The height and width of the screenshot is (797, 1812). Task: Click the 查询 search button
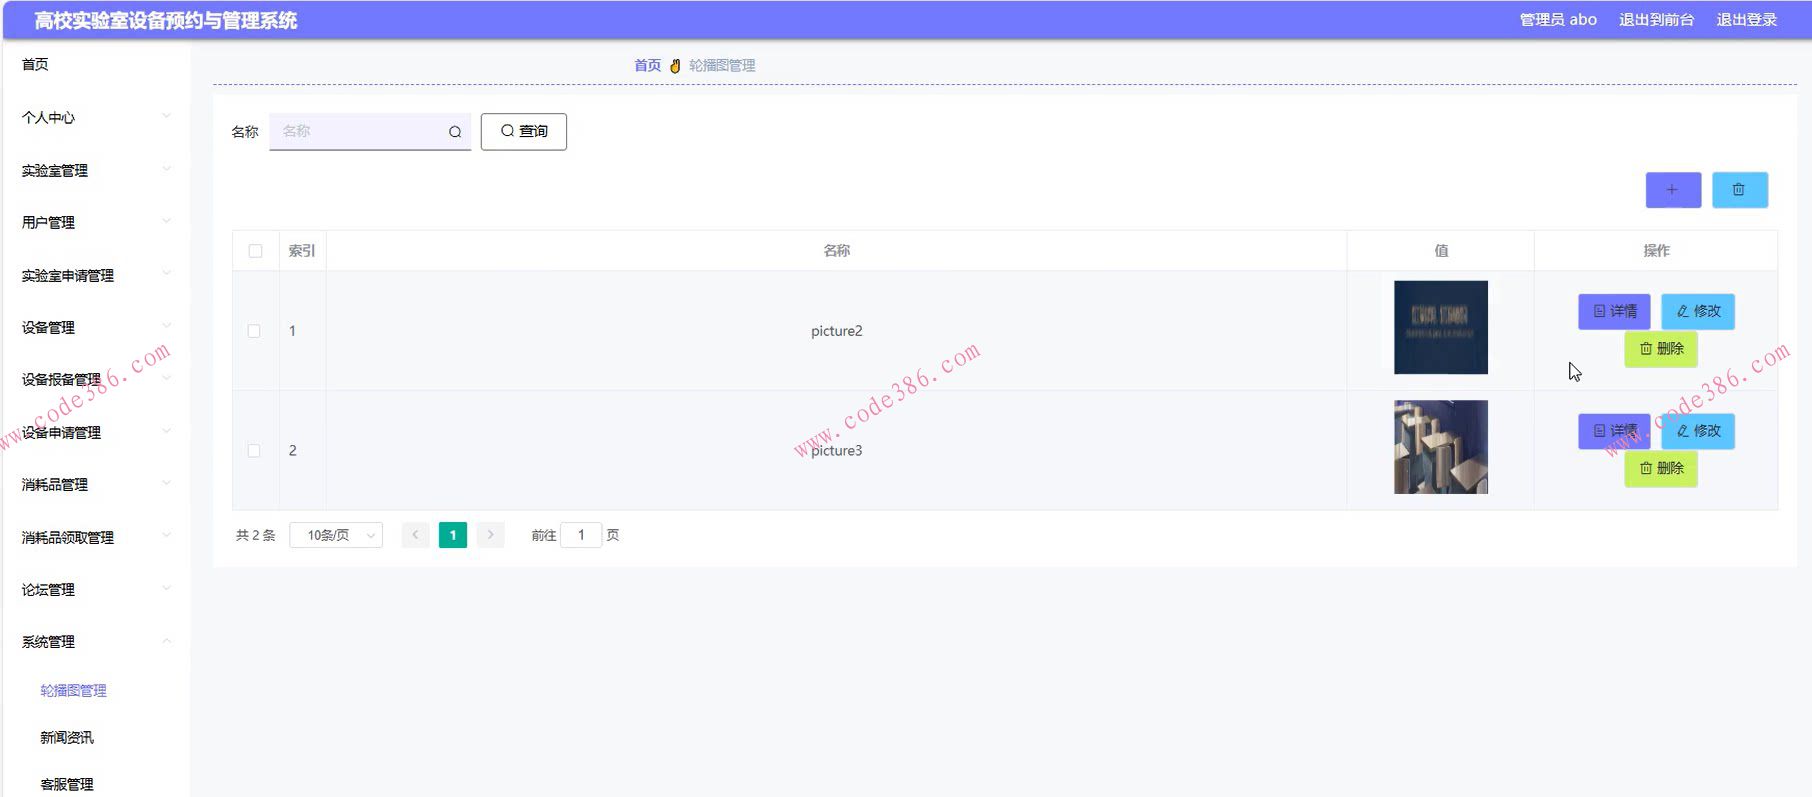(x=524, y=131)
